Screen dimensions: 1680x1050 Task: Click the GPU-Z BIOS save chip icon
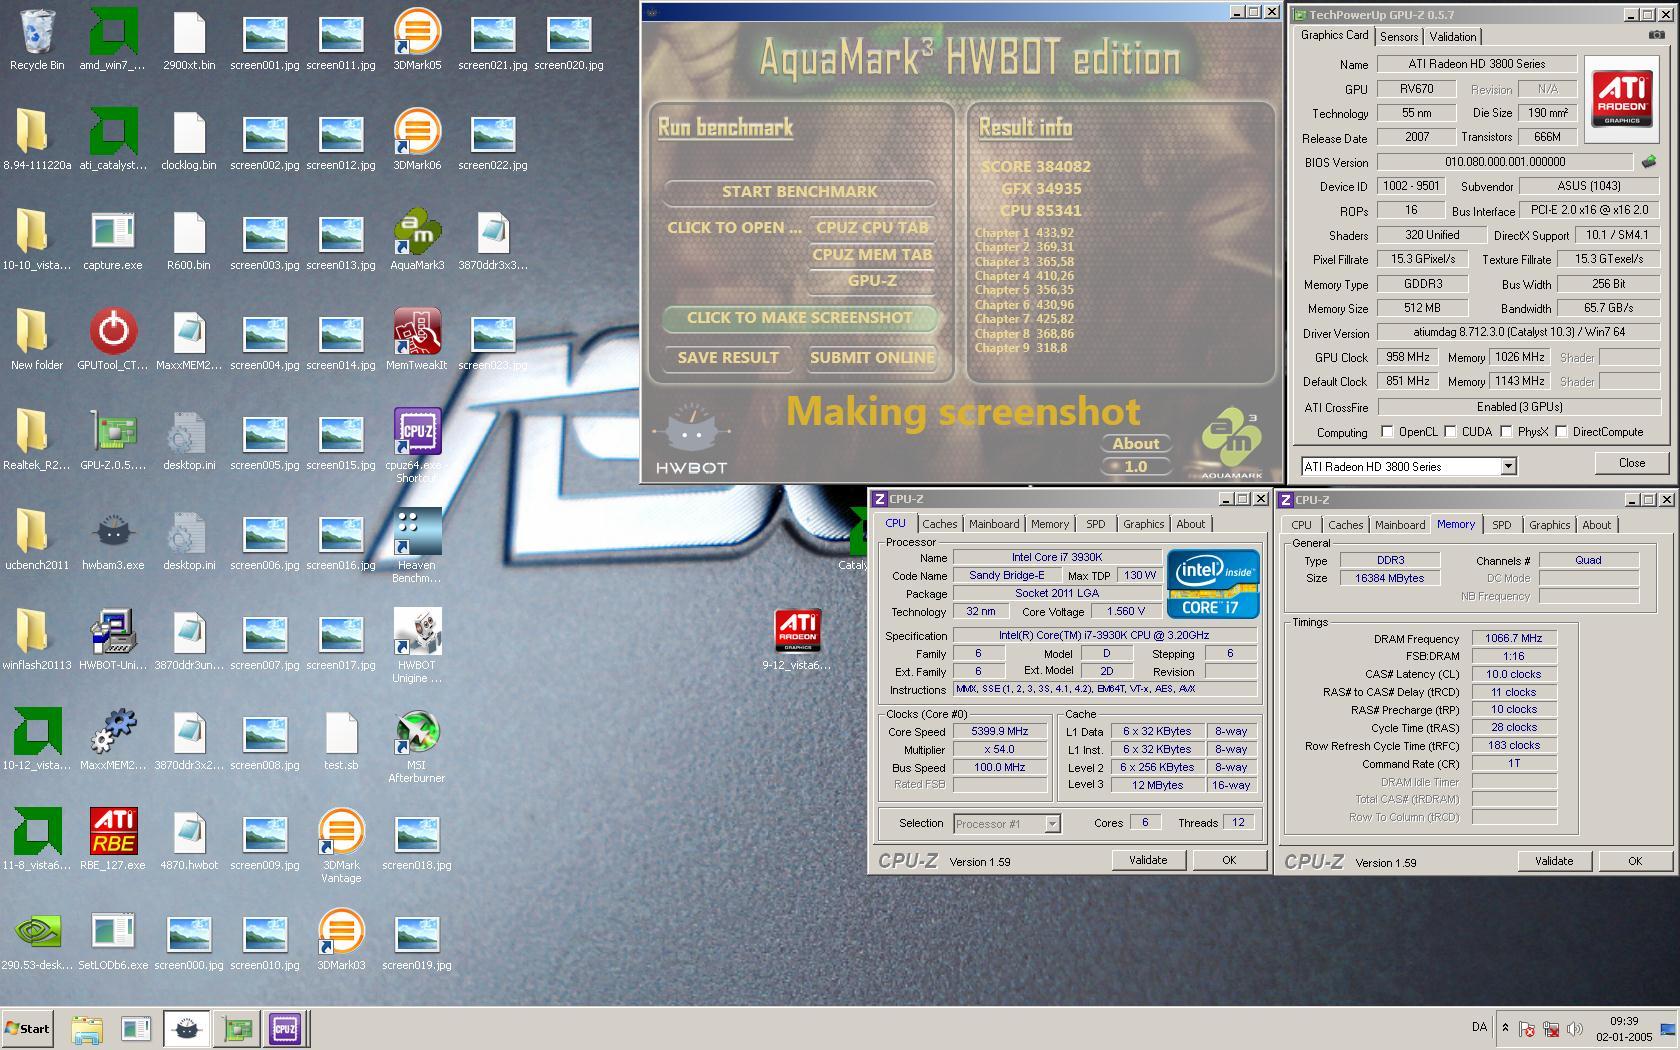click(1649, 161)
